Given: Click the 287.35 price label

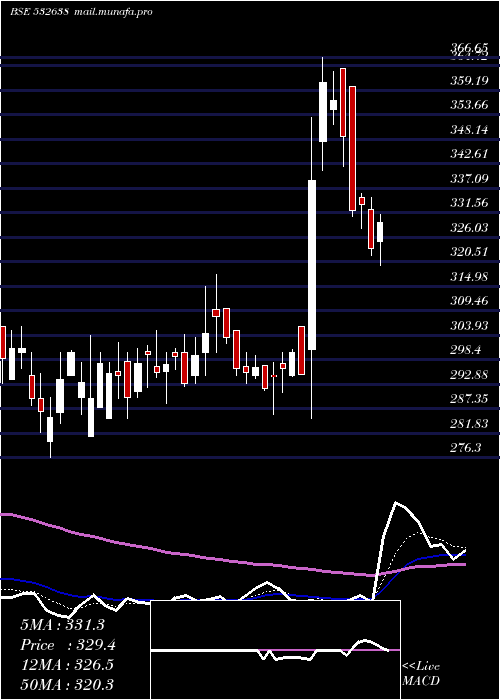Looking at the screenshot, I should coord(469,399).
